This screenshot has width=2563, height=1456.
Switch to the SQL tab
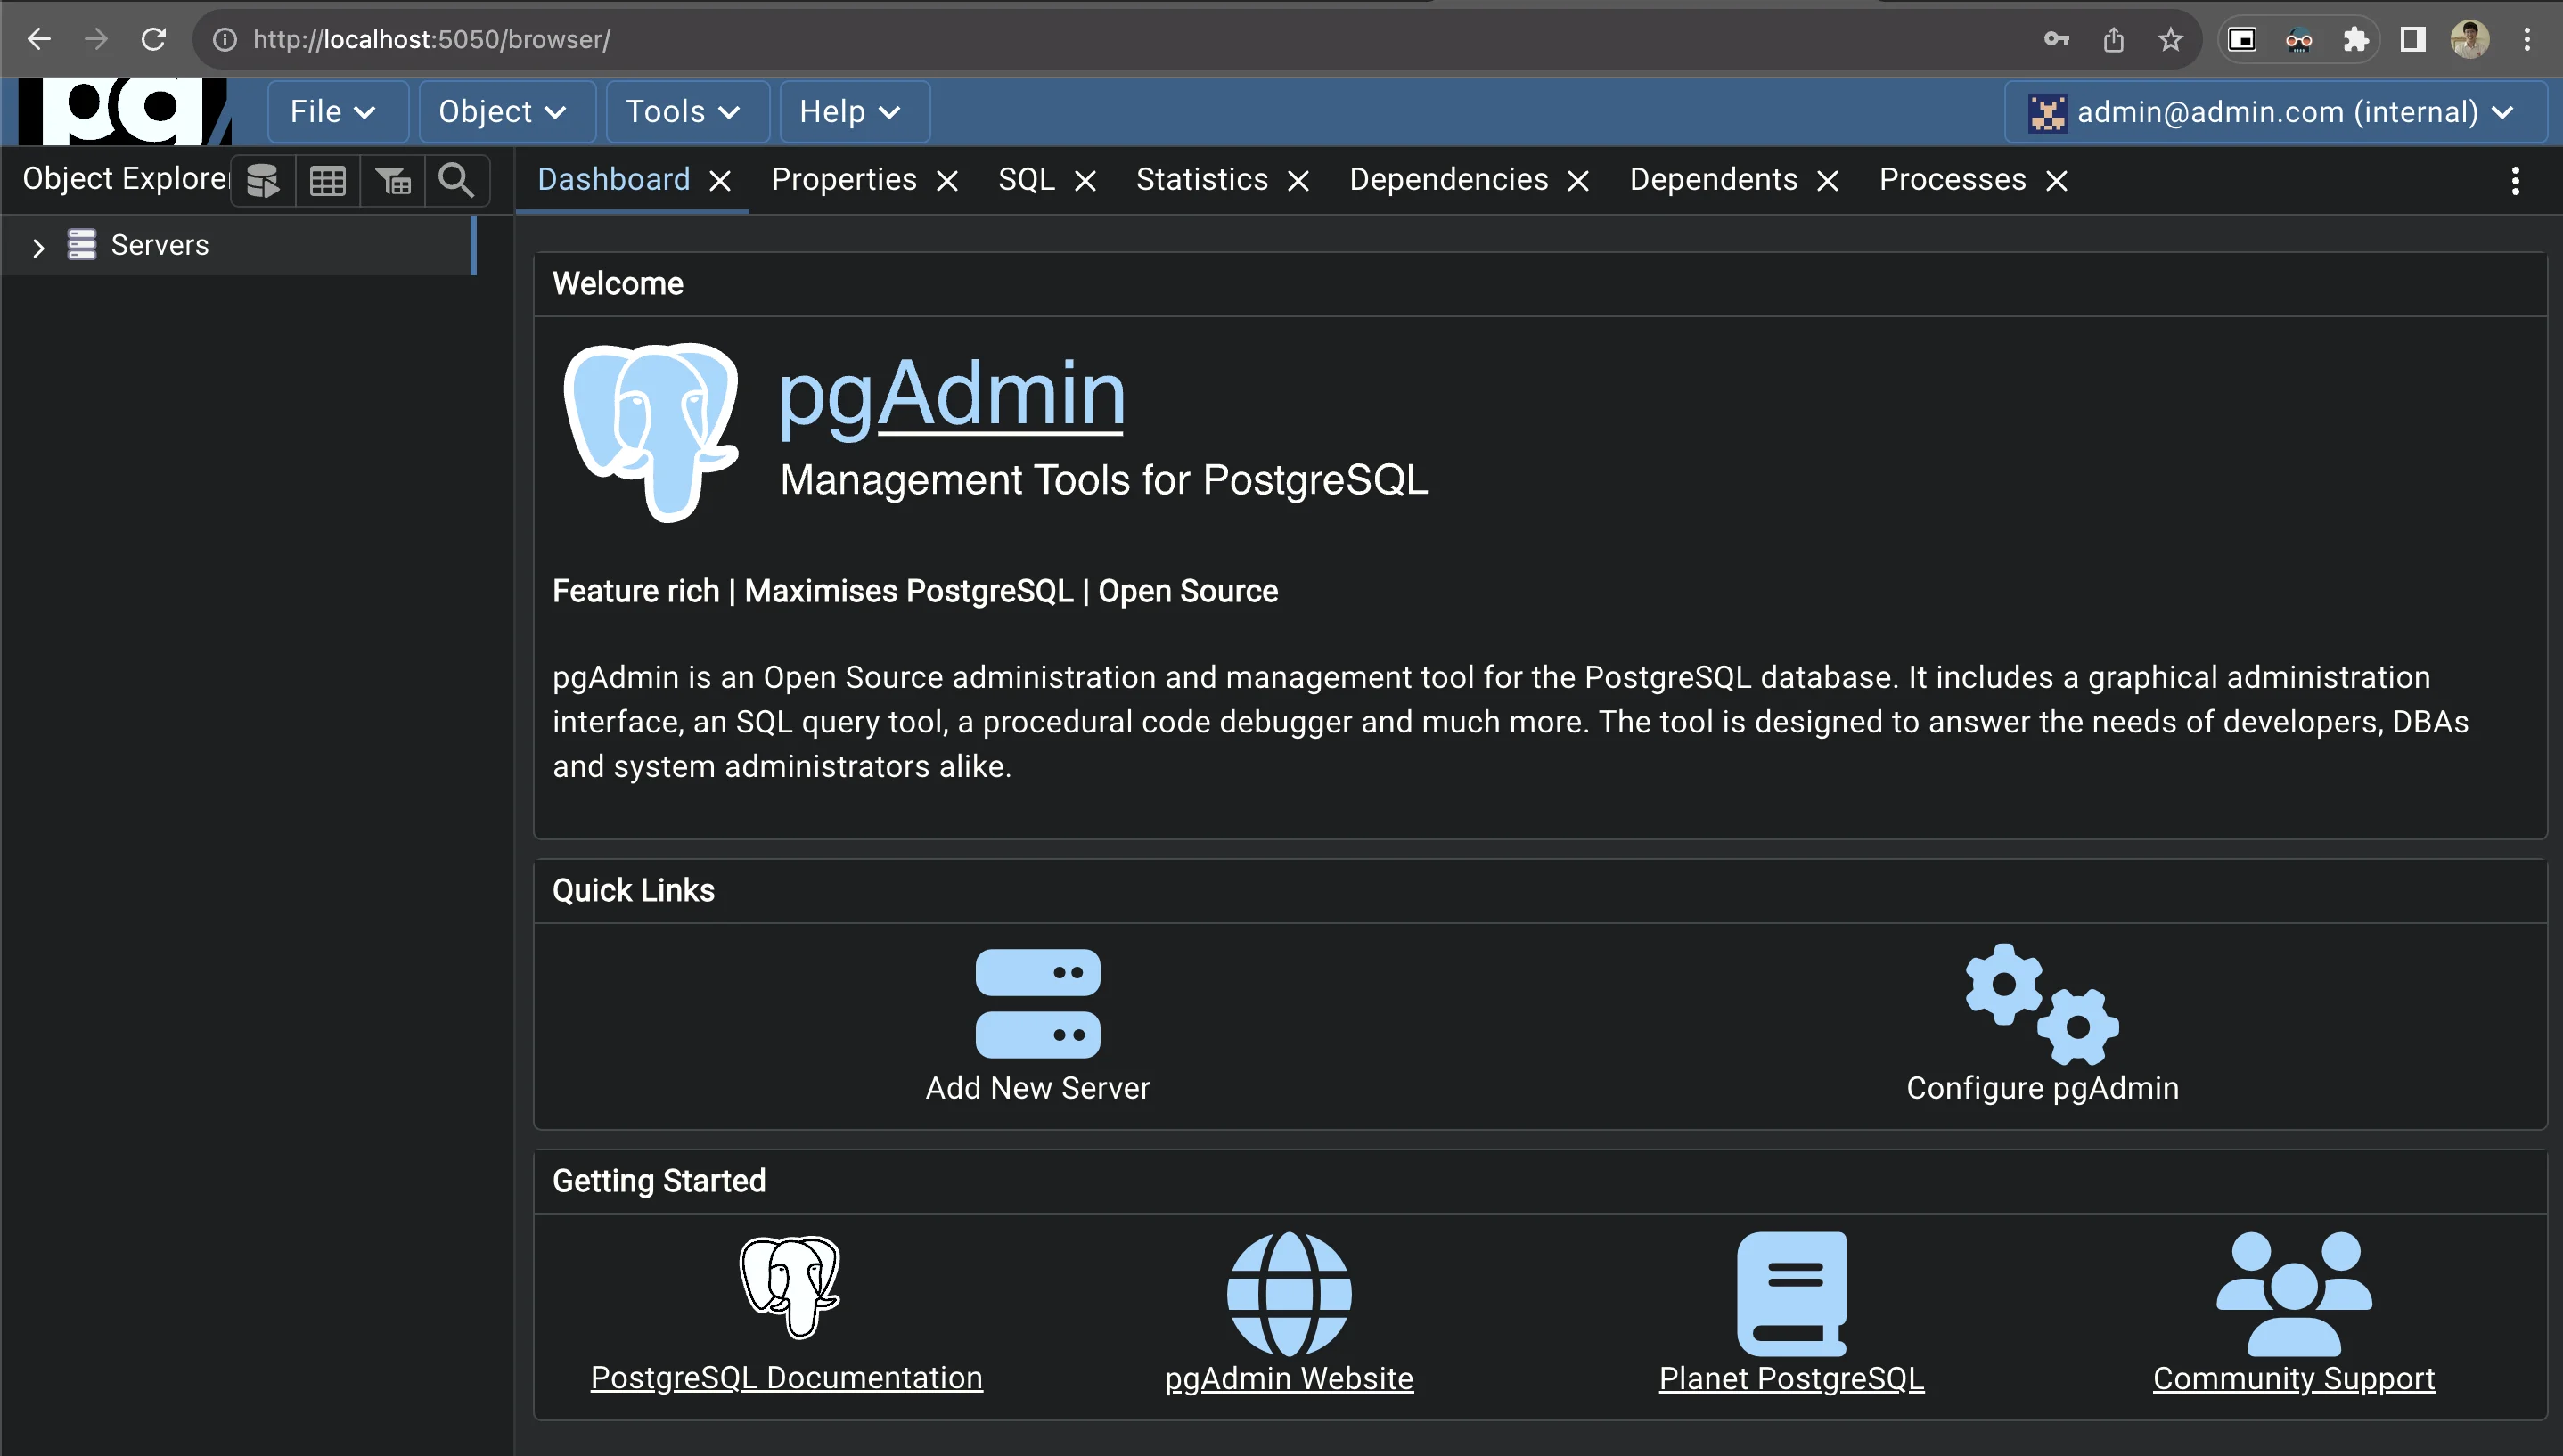coord(1027,179)
